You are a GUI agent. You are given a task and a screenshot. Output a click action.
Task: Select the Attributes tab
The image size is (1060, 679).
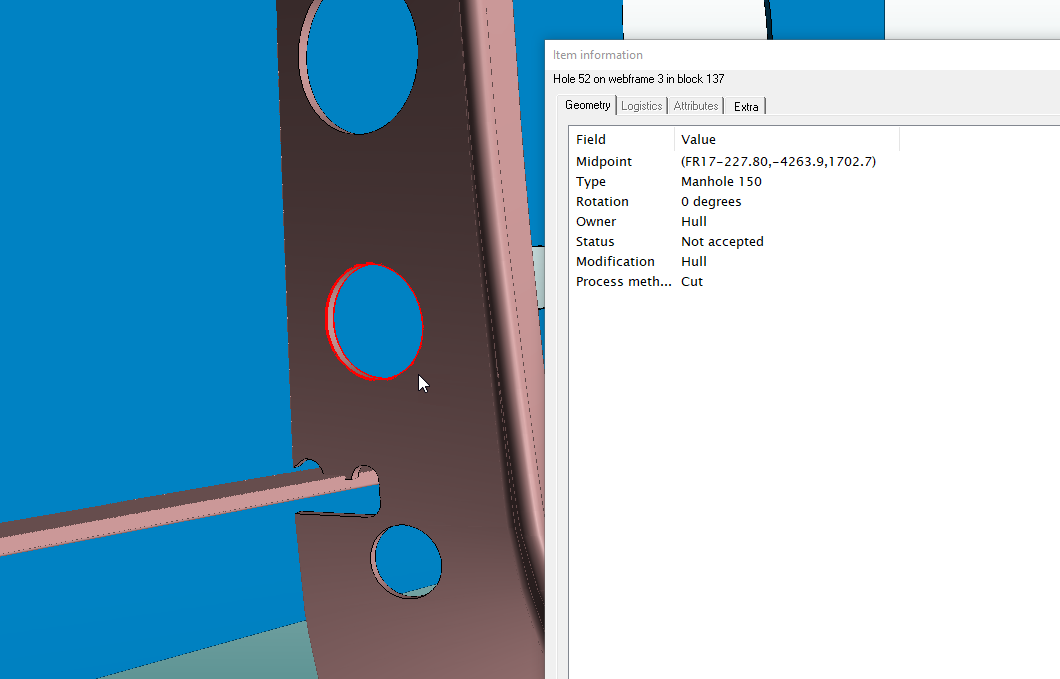click(x=696, y=106)
